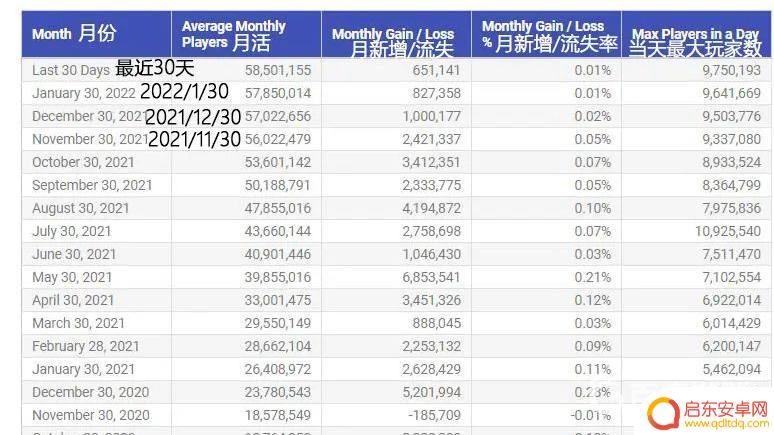Click monthly gain value 651,141

click(x=437, y=70)
